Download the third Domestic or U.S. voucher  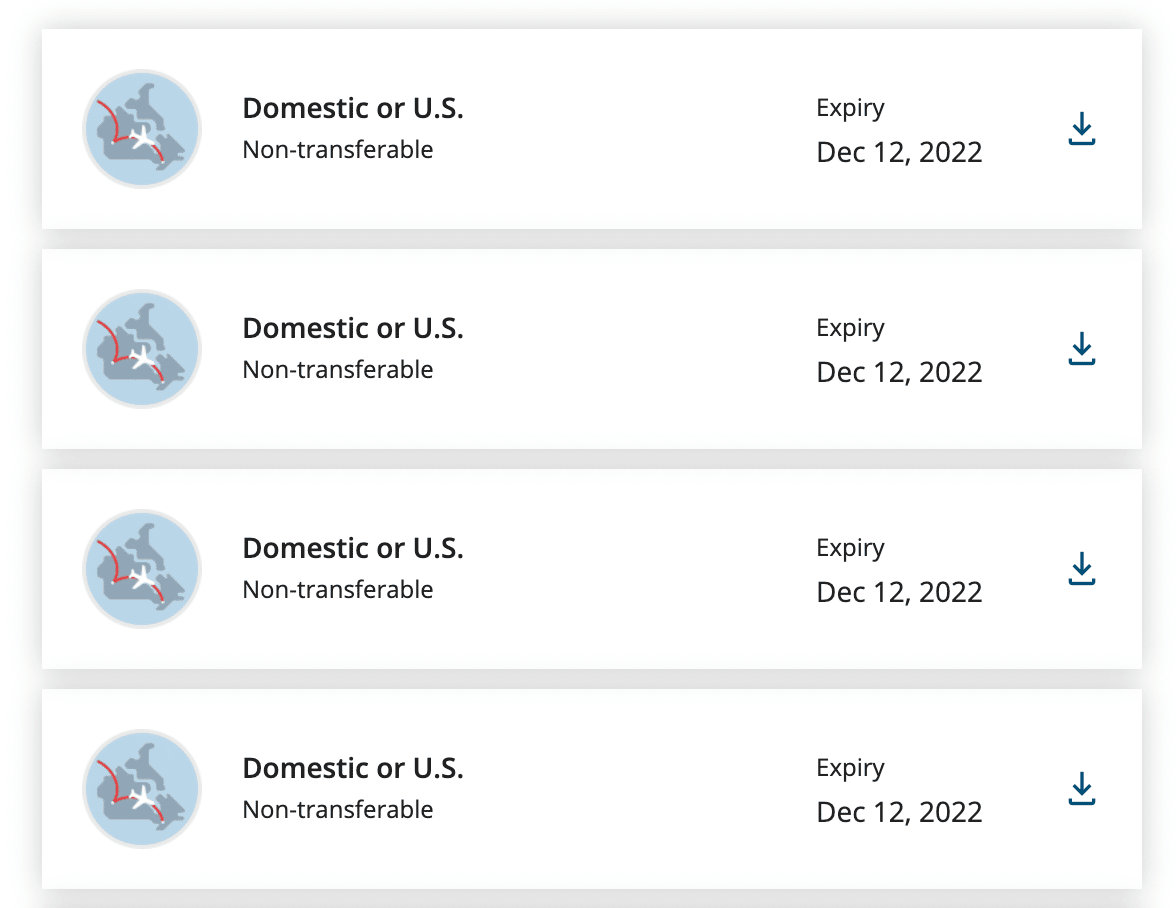point(1081,570)
